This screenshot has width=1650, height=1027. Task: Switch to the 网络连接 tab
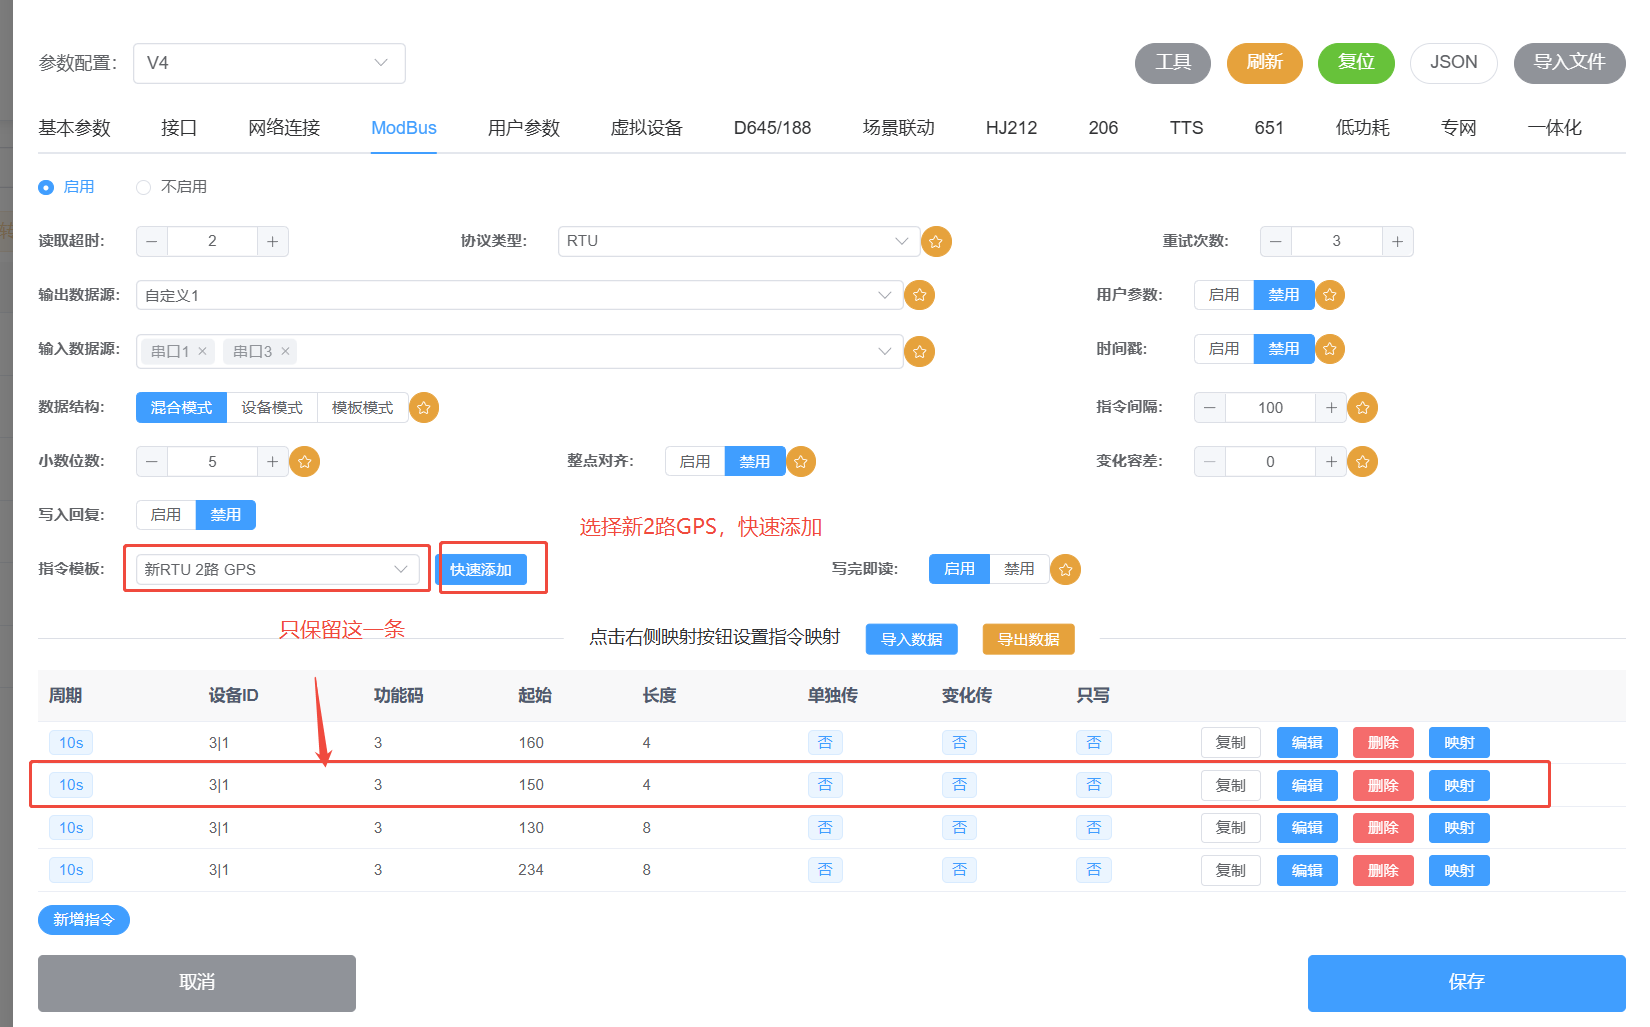[x=284, y=128]
